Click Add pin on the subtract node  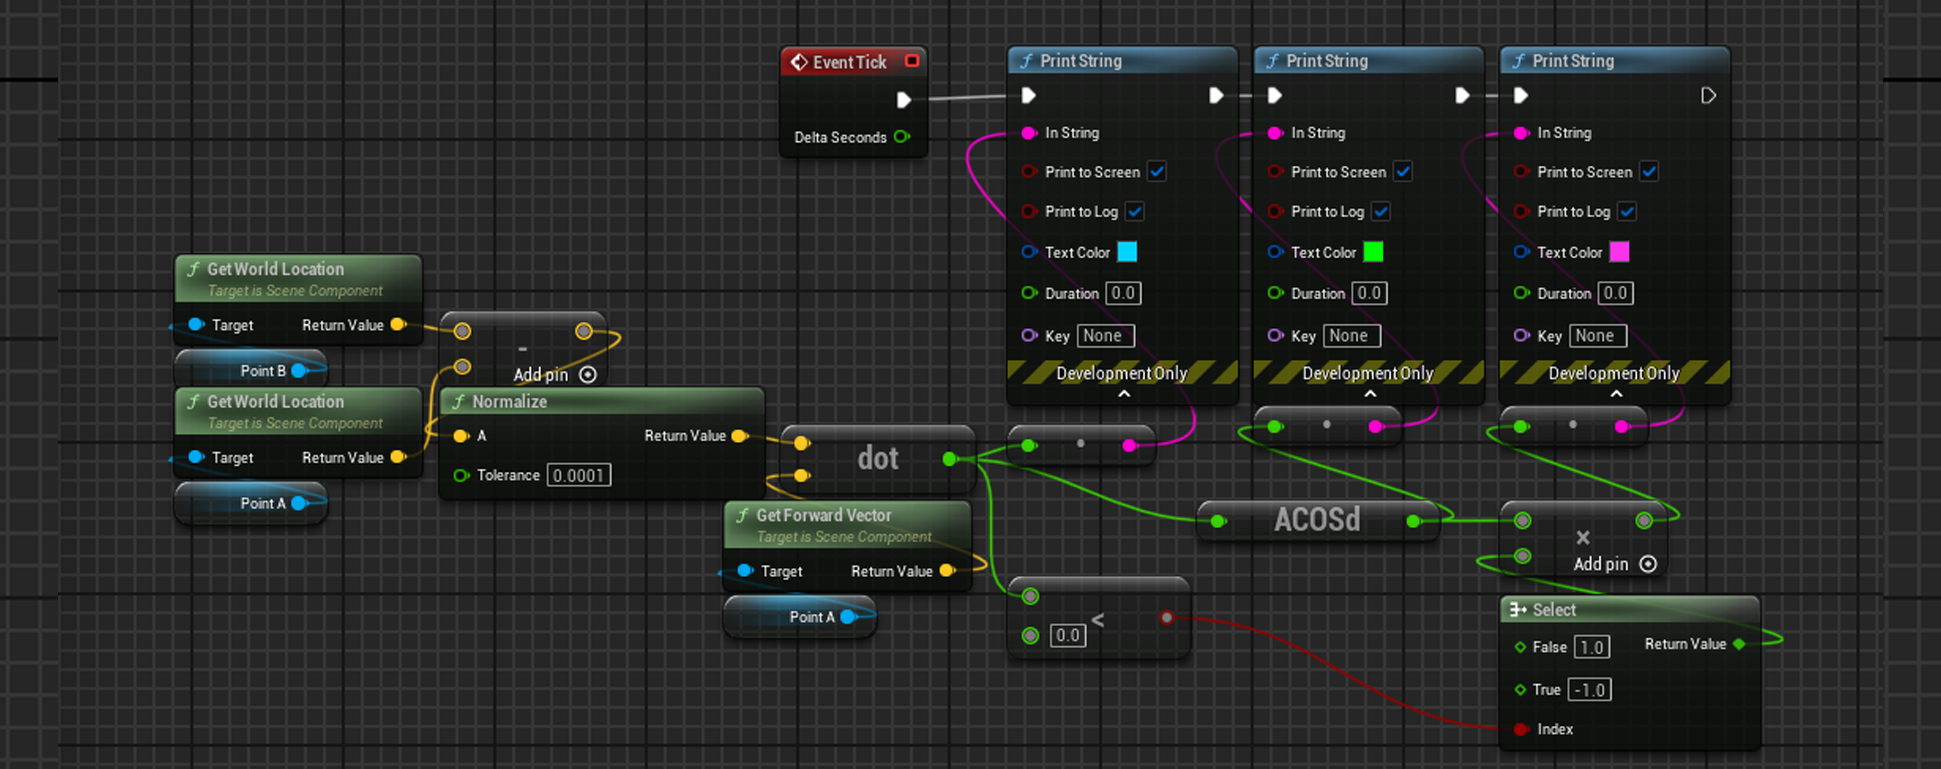(555, 375)
